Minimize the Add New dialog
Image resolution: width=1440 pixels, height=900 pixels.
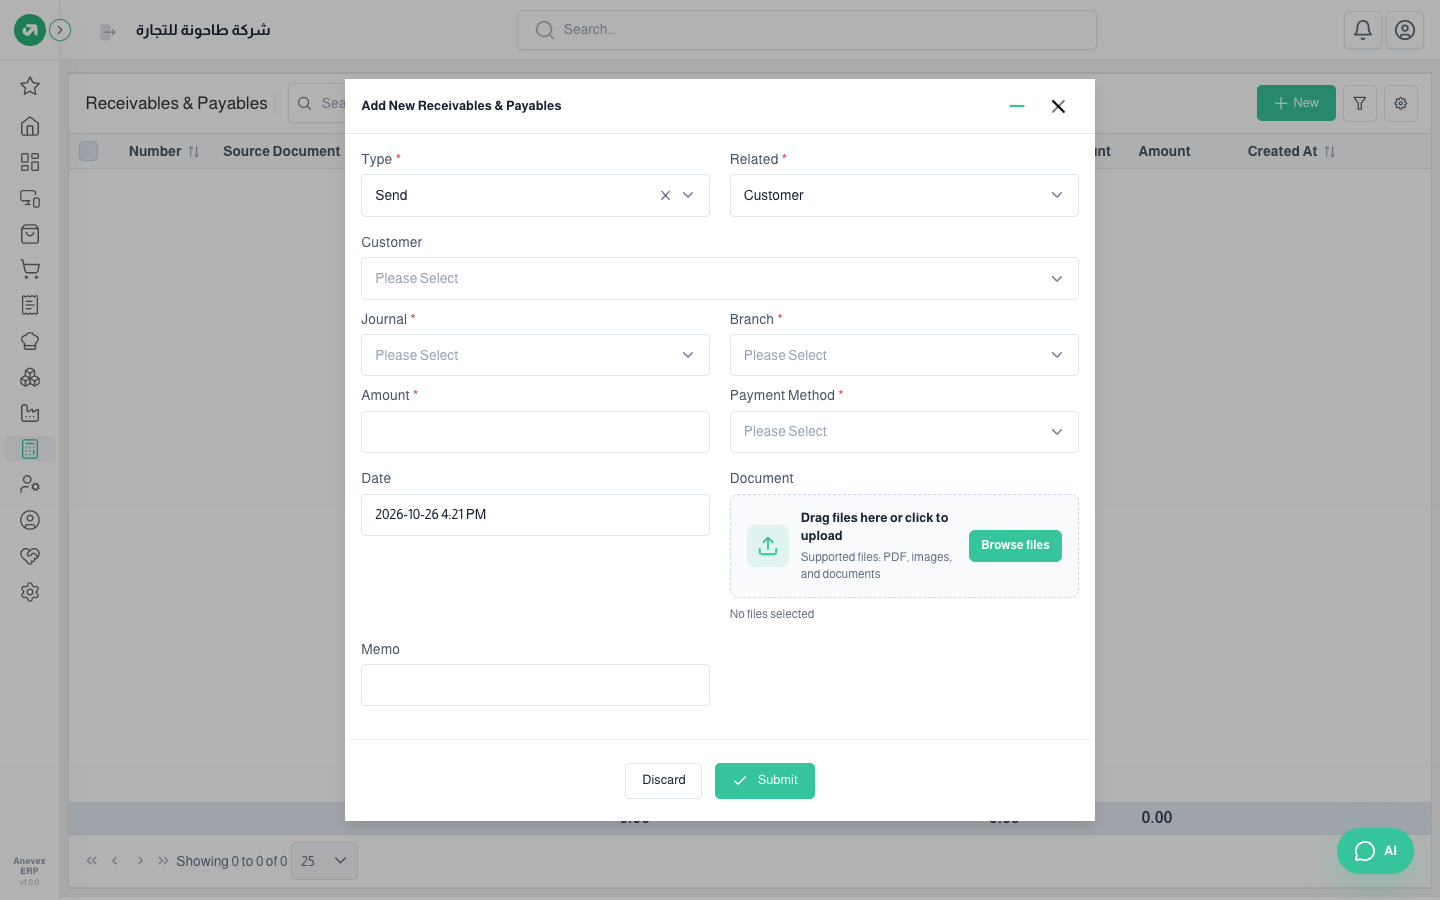(x=1017, y=106)
